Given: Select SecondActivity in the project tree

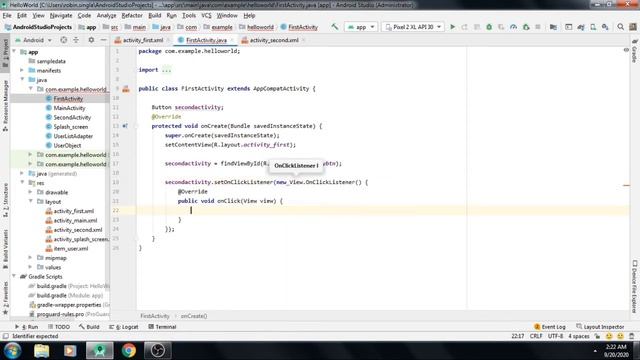Looking at the screenshot, I should coord(72,118).
